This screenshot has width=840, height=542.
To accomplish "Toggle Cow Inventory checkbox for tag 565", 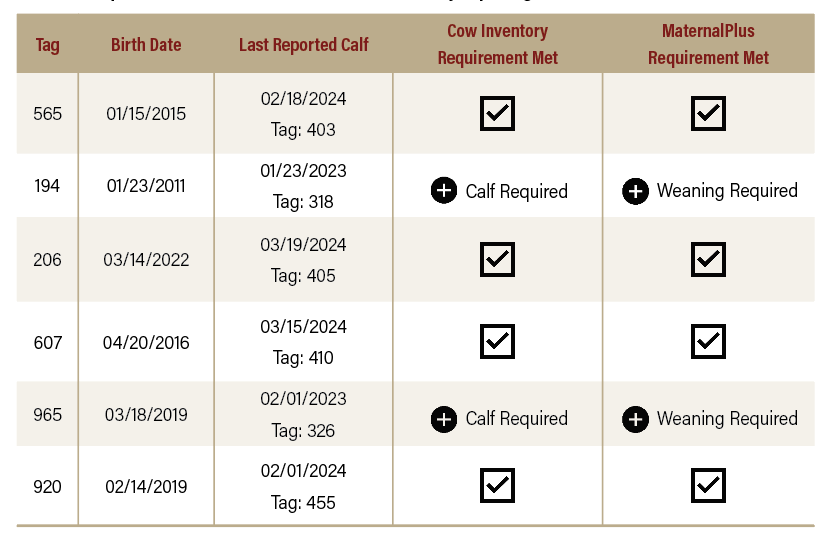I will (497, 113).
